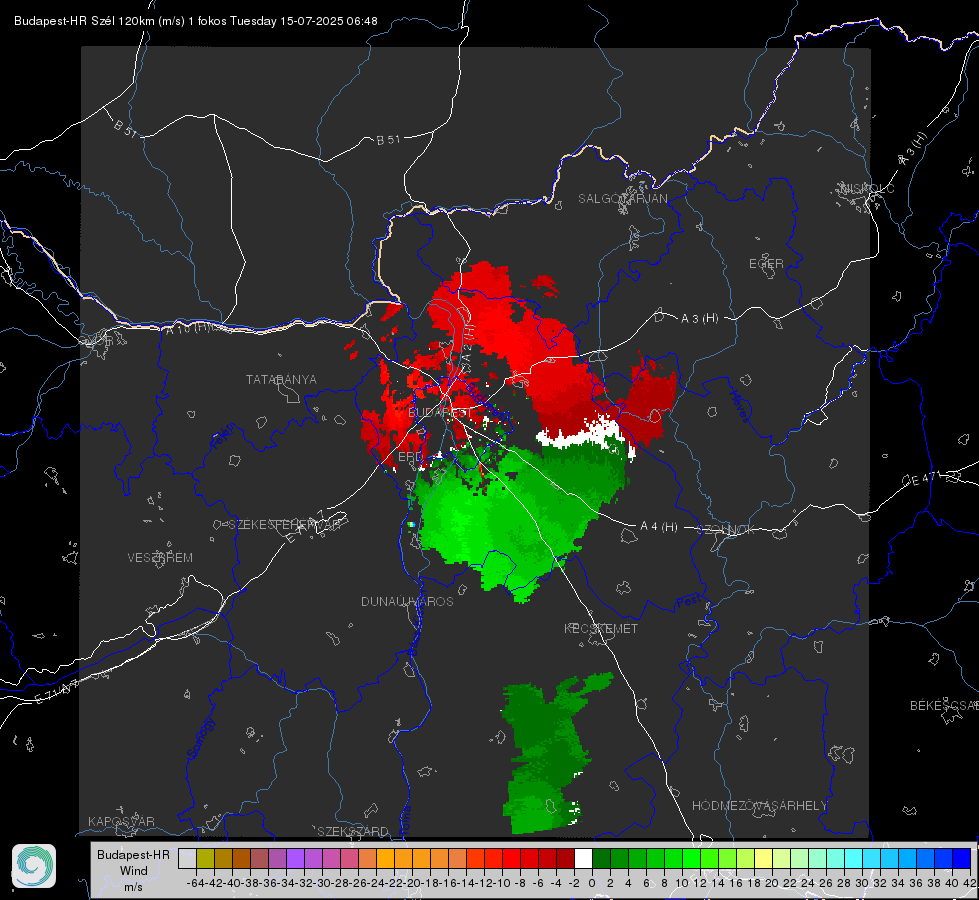Click the 'Pest' county label
Image resolution: width=979 pixels, height=900 pixels.
[689, 602]
